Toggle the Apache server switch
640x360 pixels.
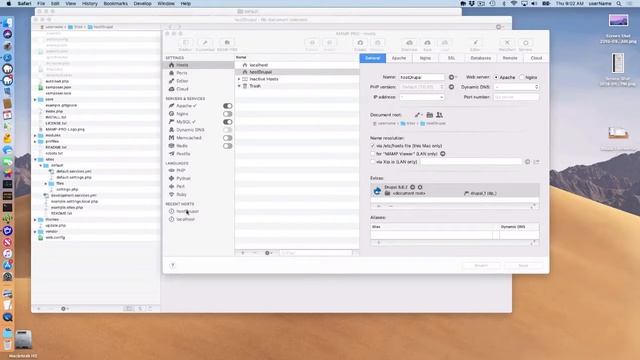pyautogui.click(x=227, y=106)
